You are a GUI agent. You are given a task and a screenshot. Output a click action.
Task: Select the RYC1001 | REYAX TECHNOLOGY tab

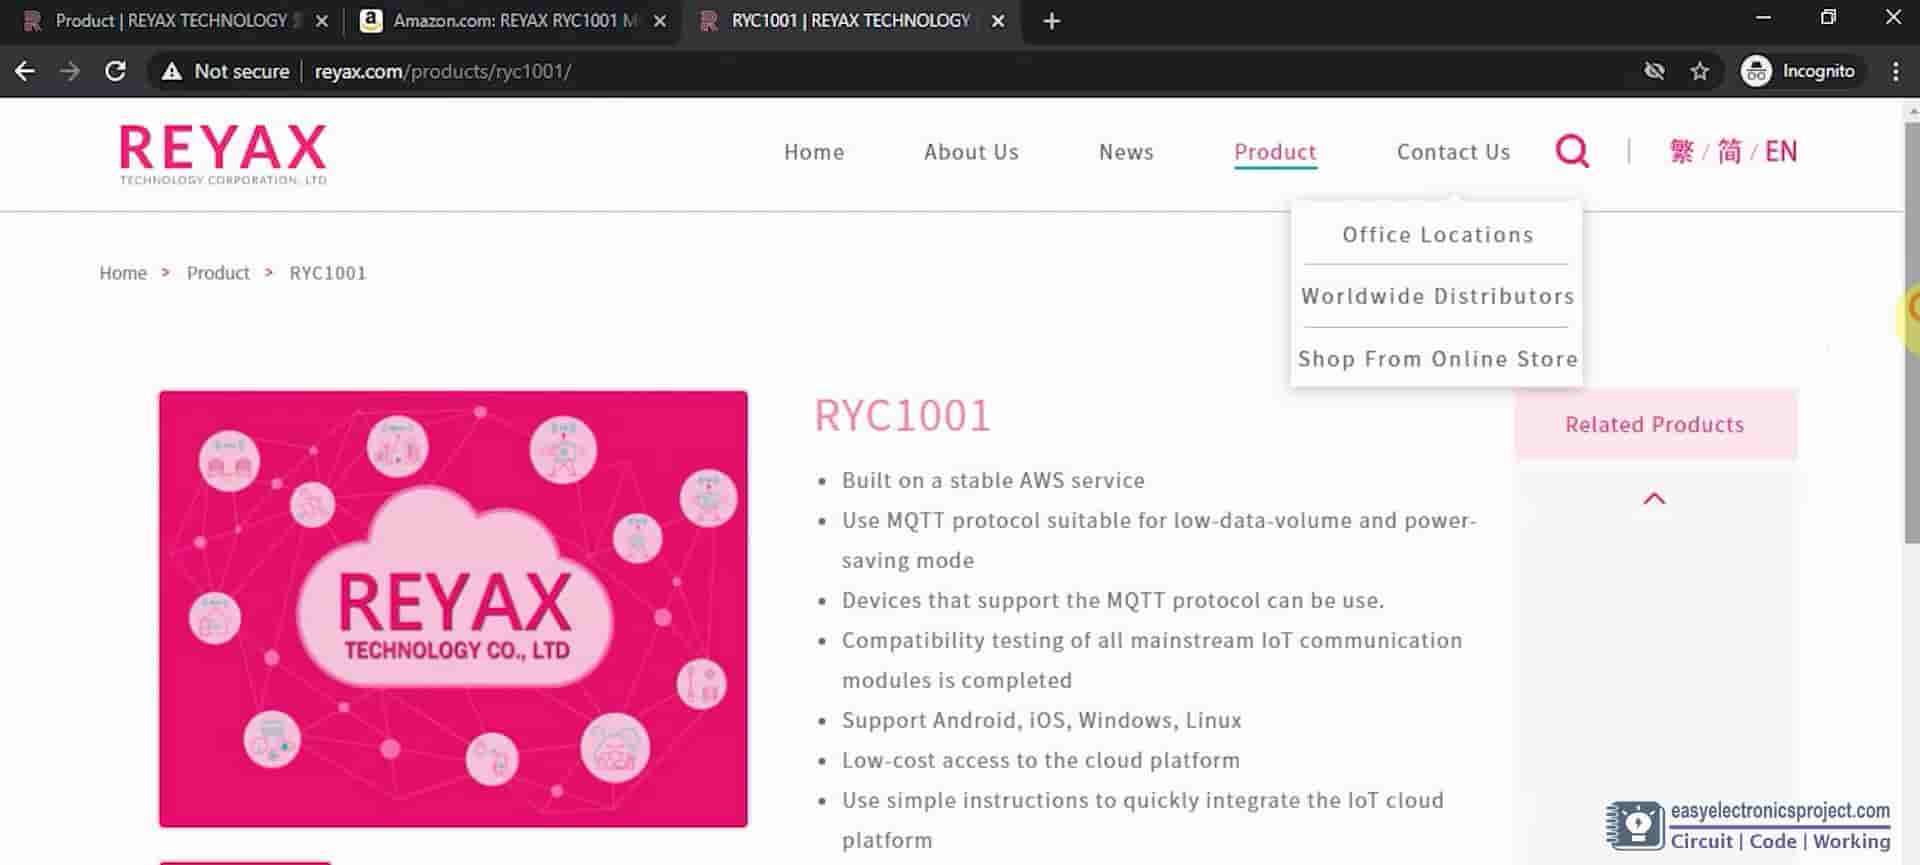tap(850, 21)
